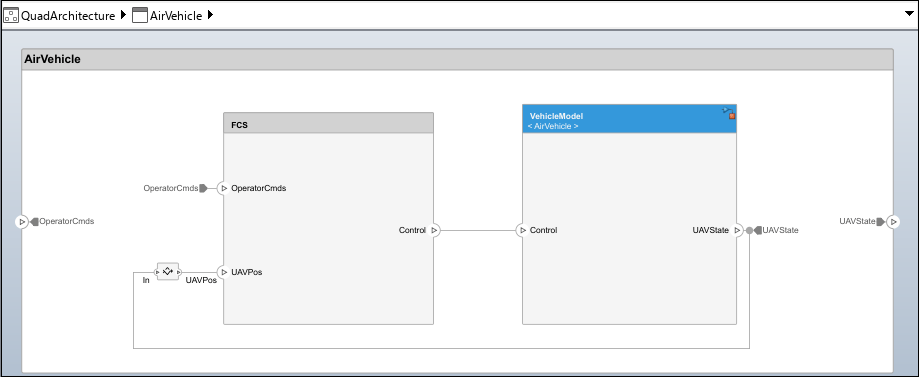Click the UAVPos label under the adapter output

tap(201, 280)
